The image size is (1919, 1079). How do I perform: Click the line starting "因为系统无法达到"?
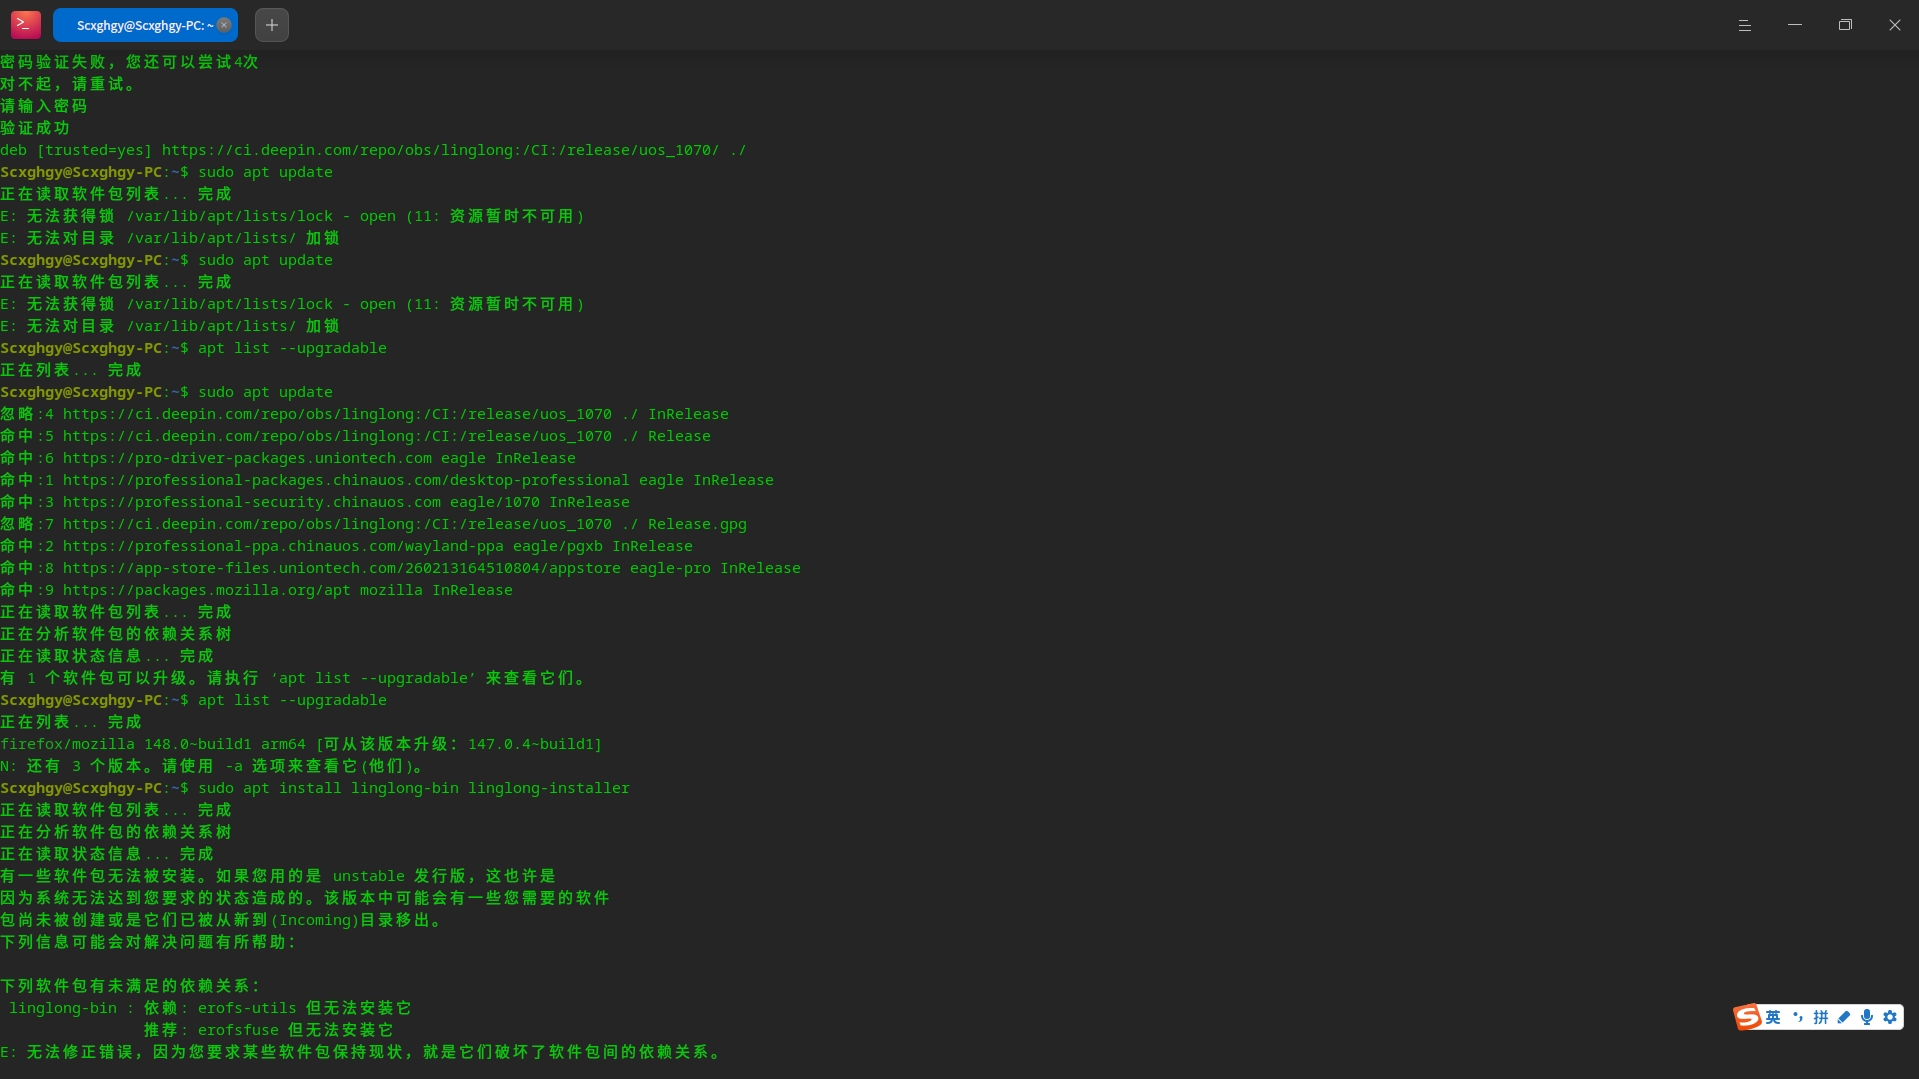pyautogui.click(x=305, y=898)
